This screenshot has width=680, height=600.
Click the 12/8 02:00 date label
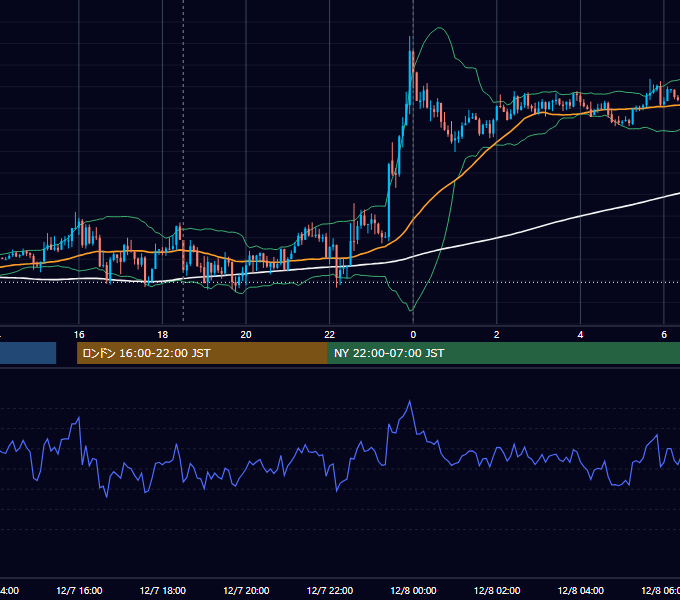(x=497, y=591)
